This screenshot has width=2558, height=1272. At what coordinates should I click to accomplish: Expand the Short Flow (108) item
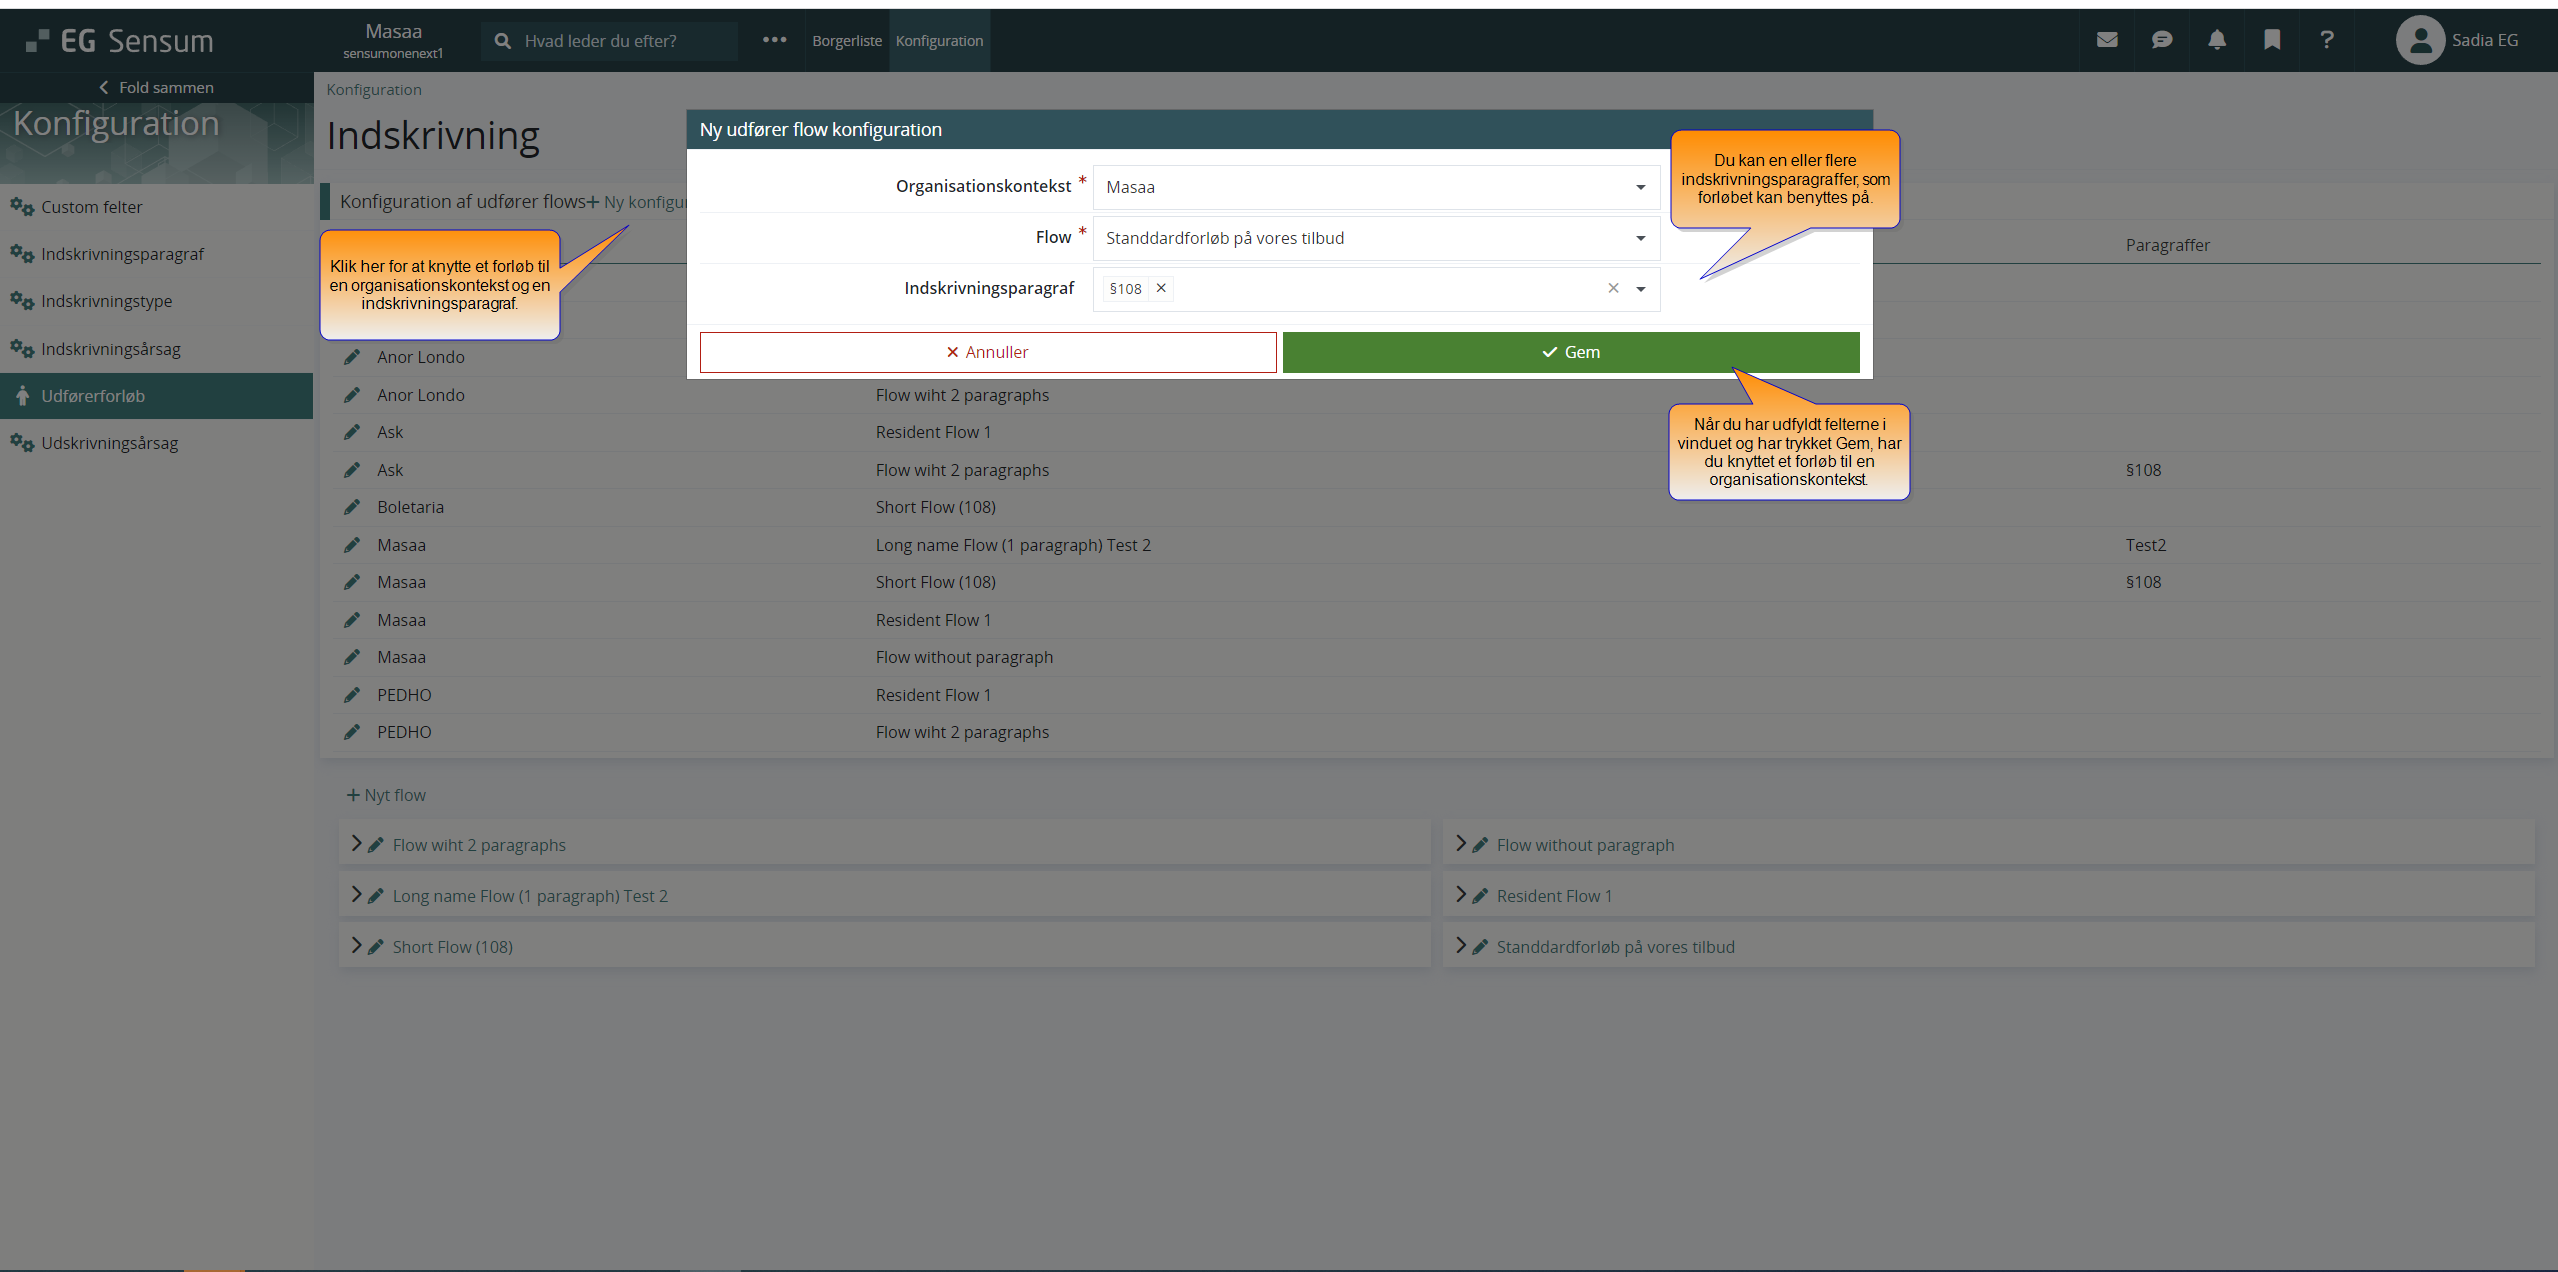tap(356, 946)
